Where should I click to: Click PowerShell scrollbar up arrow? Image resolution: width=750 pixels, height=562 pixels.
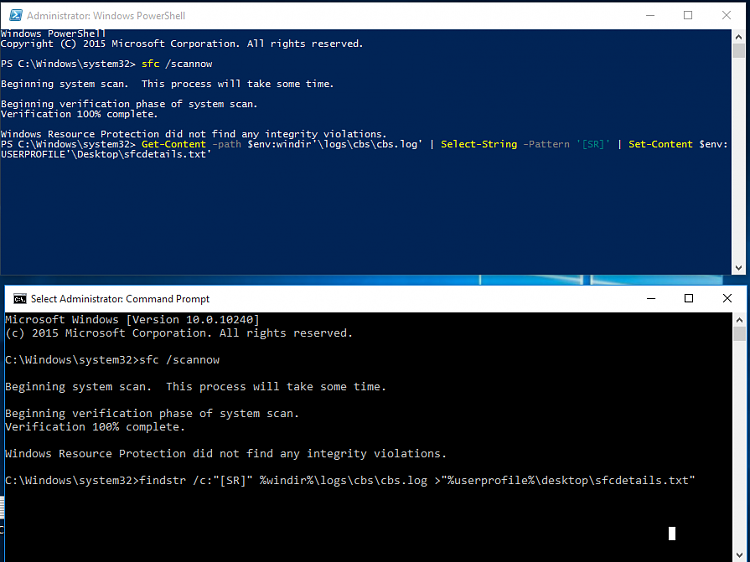(739, 37)
